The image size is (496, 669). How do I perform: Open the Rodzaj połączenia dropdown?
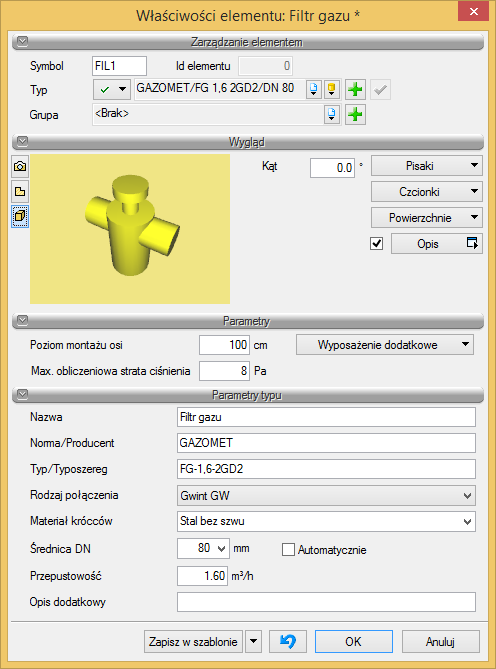pyautogui.click(x=326, y=495)
